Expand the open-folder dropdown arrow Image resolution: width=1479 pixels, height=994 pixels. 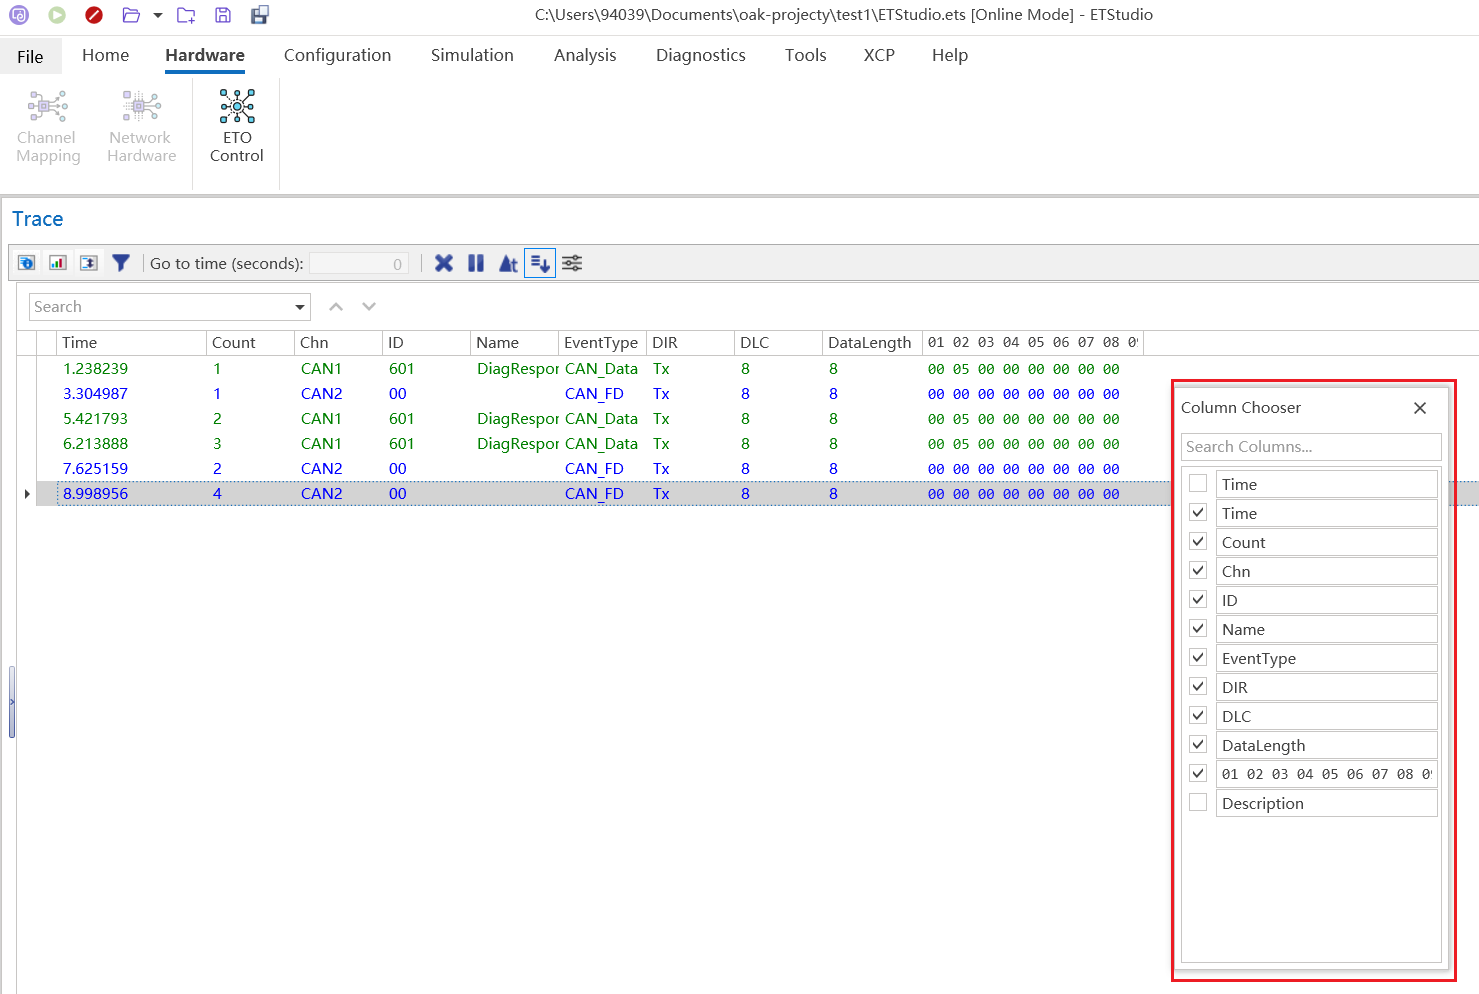click(x=158, y=15)
